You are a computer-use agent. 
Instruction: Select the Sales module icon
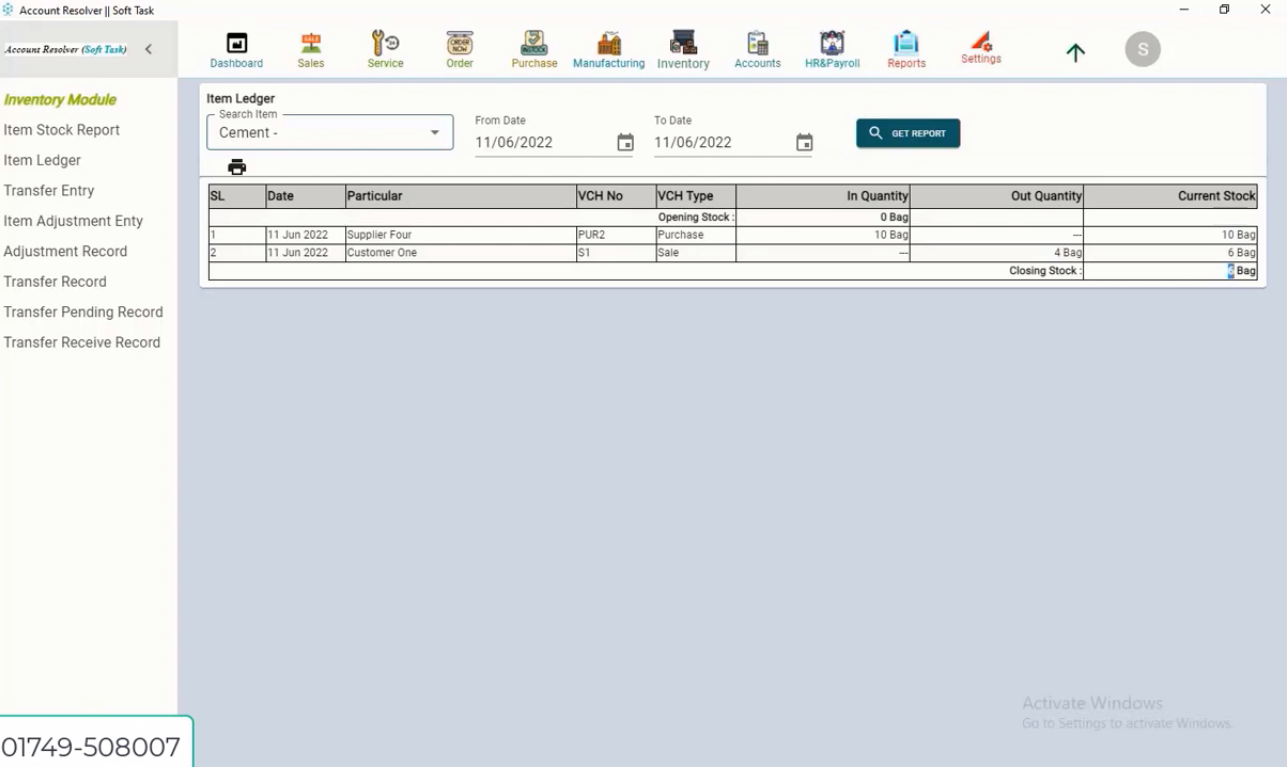pyautogui.click(x=310, y=48)
